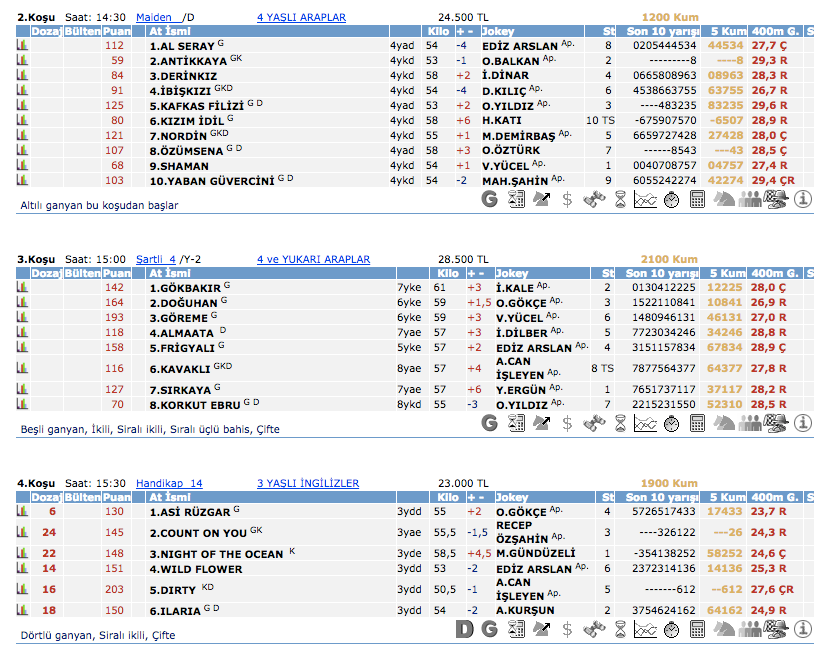Click the binoculars icon under race 2
Image resolution: width=832 pixels, height=658 pixels.
594,199
